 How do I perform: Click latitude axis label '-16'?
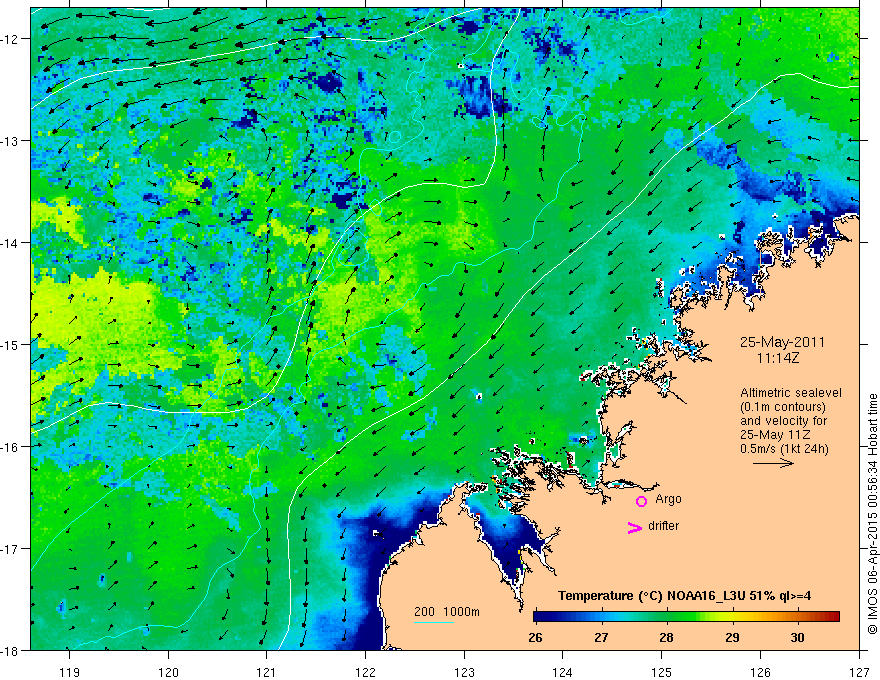coord(11,447)
